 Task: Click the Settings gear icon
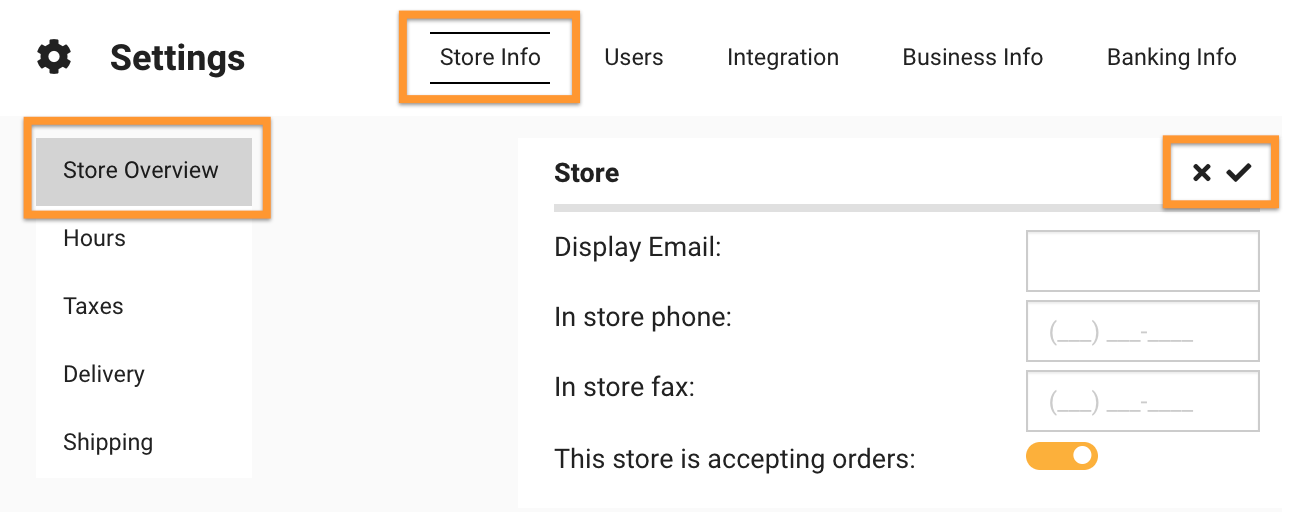tap(54, 57)
